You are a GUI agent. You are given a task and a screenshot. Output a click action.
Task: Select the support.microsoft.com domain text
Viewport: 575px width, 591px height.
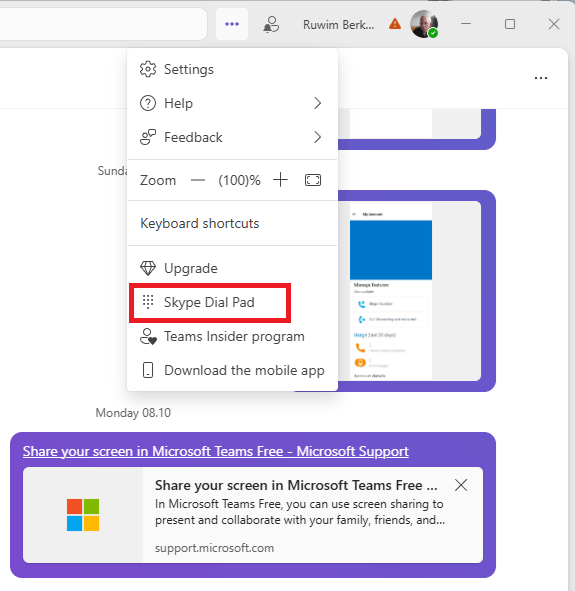(214, 548)
